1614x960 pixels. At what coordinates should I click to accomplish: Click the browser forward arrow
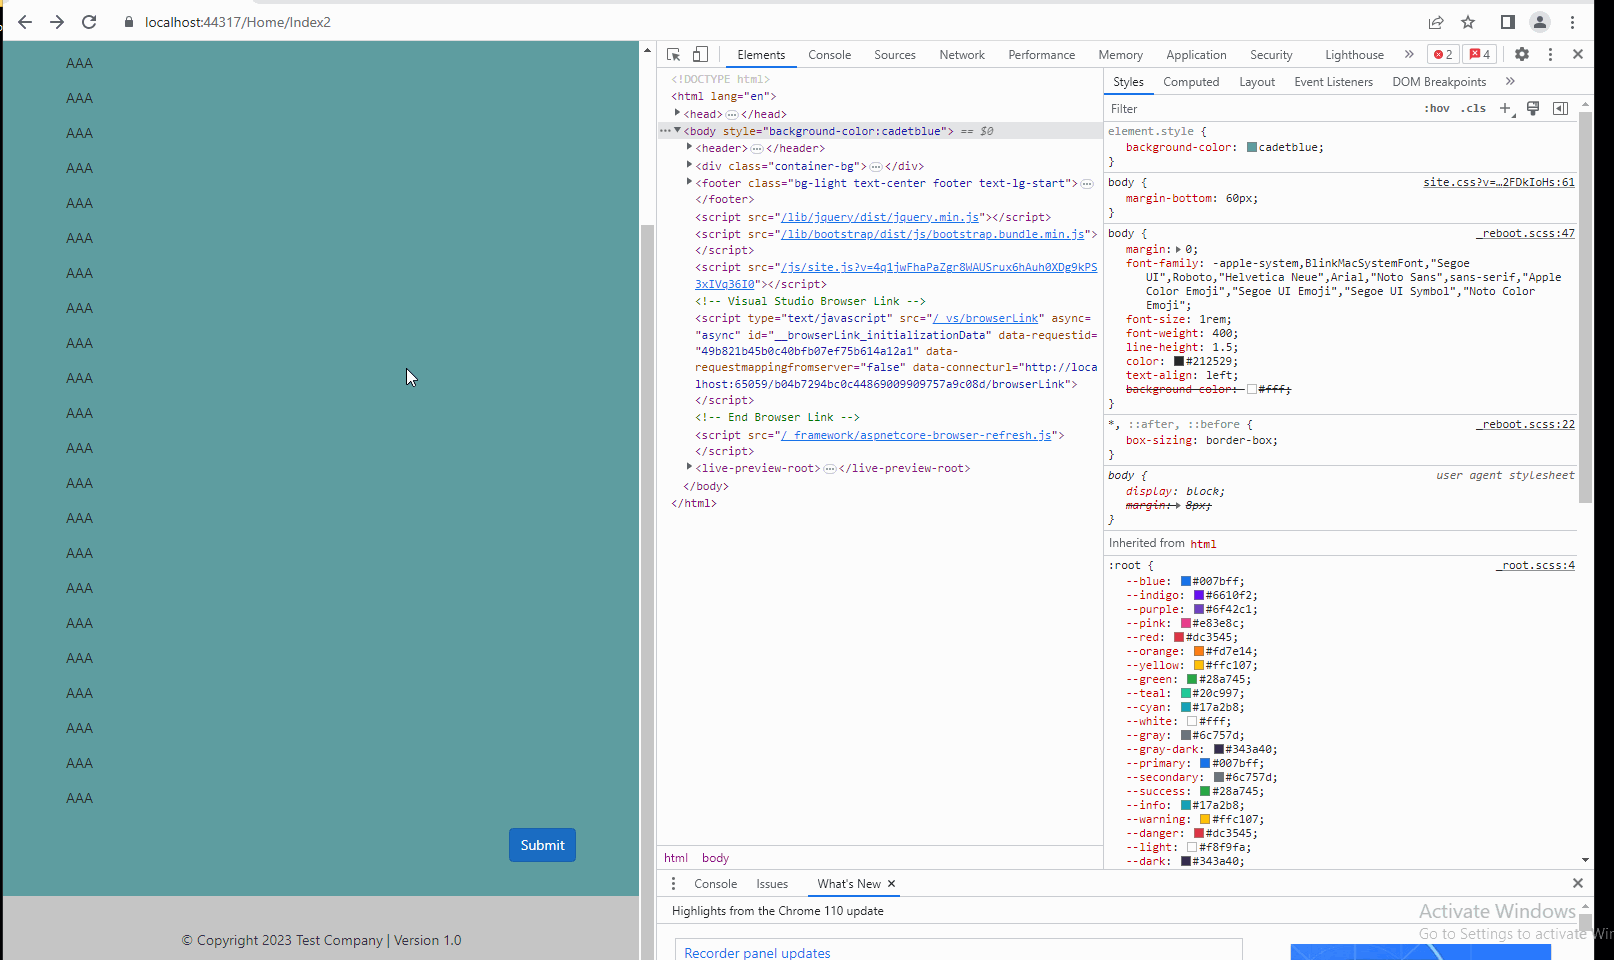tap(57, 22)
